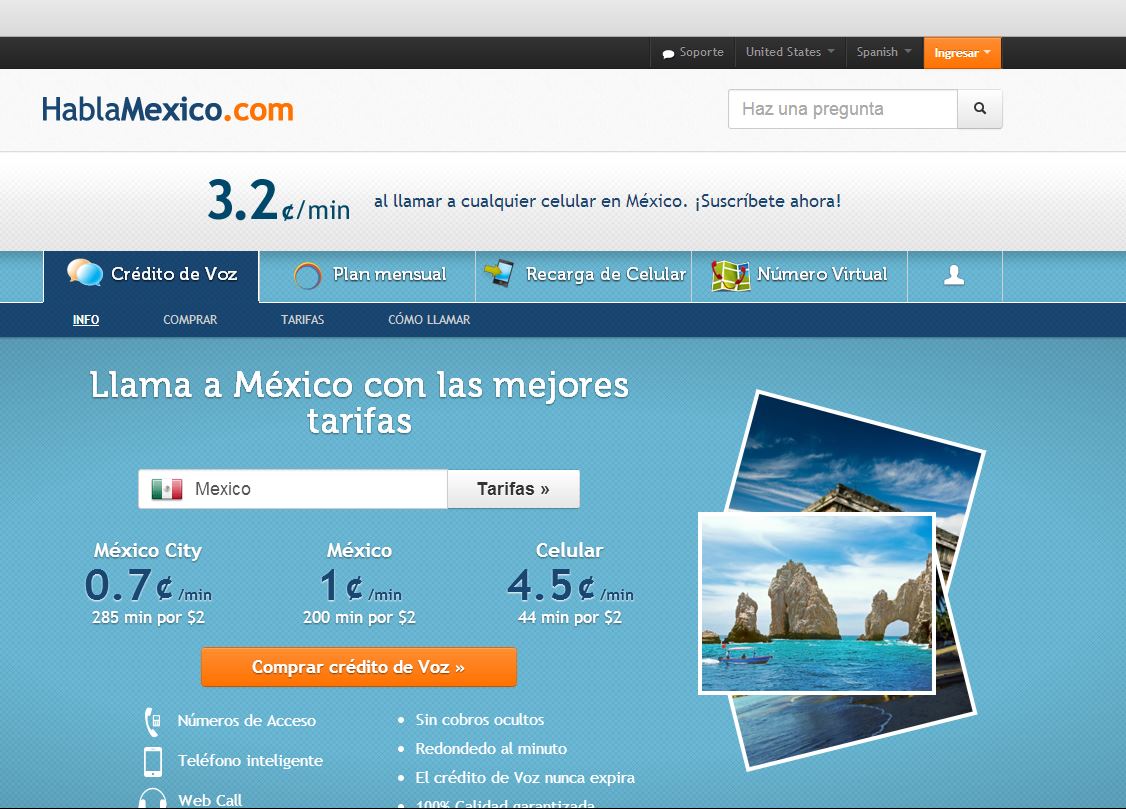The width and height of the screenshot is (1126, 809).
Task: Click the Mexican flag icon
Action: click(x=167, y=489)
